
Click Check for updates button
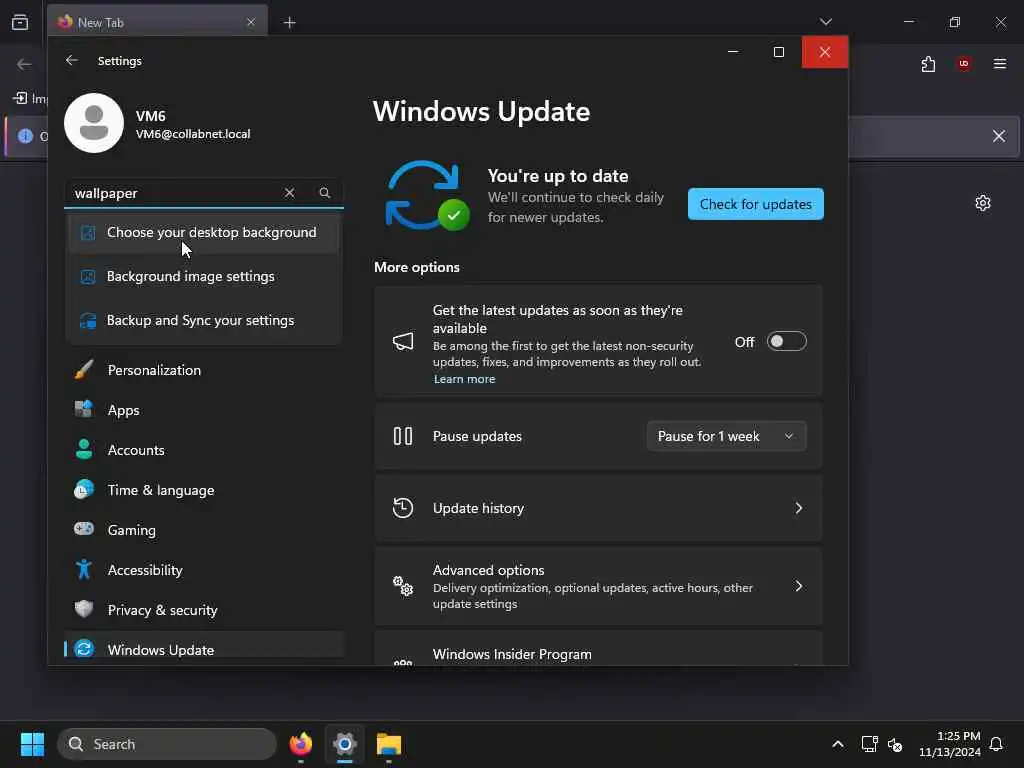coord(756,204)
